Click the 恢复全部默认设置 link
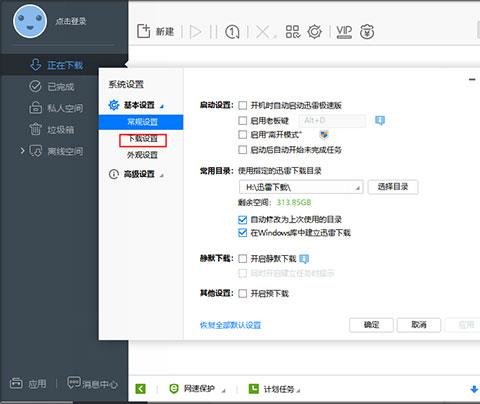480x404 pixels. point(230,325)
